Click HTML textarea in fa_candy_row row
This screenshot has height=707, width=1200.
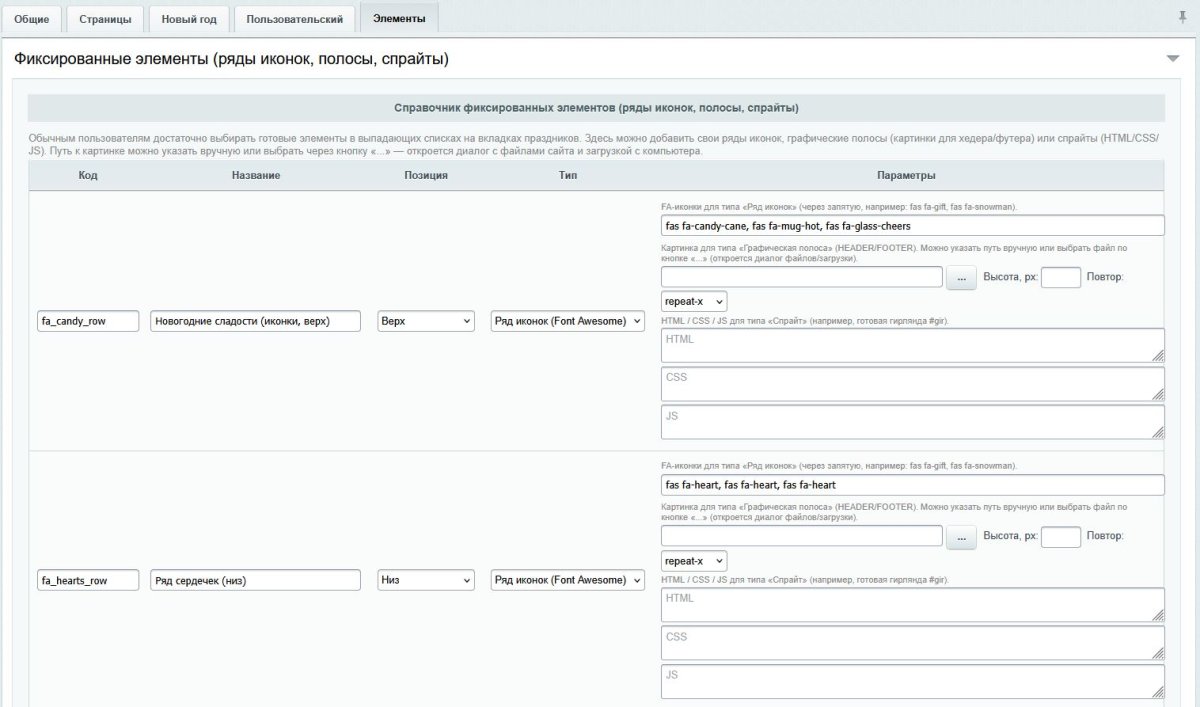coord(912,345)
